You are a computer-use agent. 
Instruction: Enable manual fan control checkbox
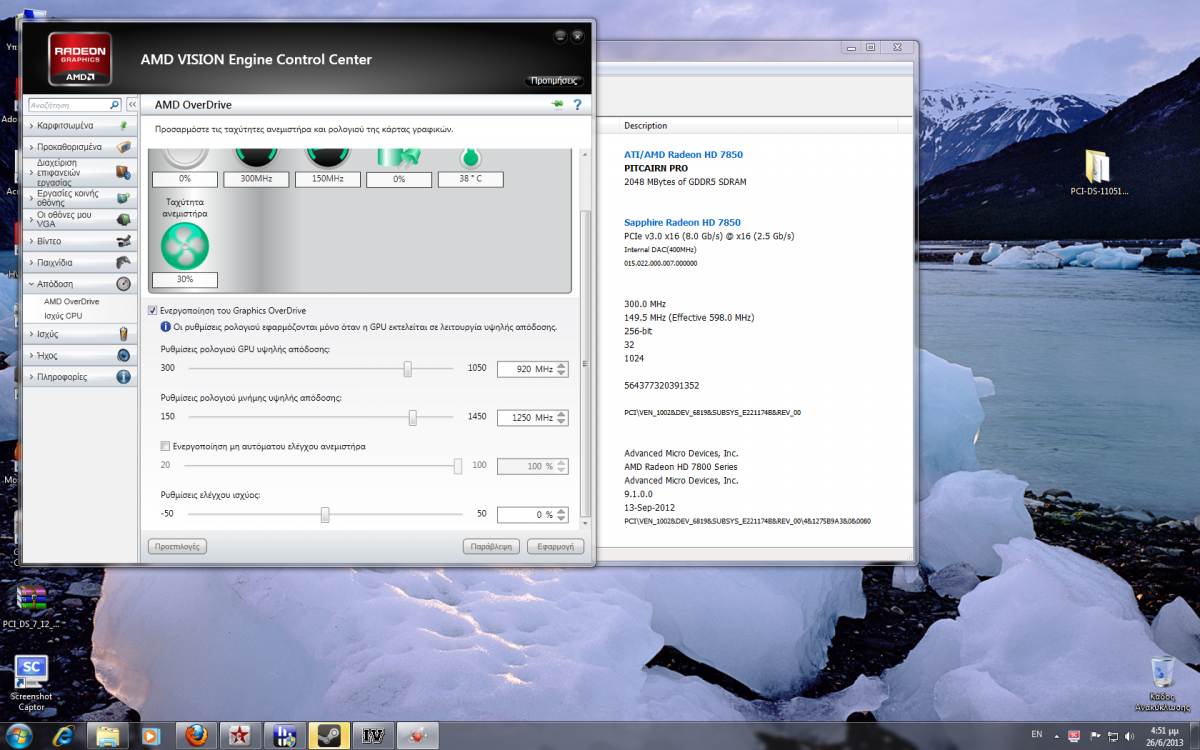[166, 446]
